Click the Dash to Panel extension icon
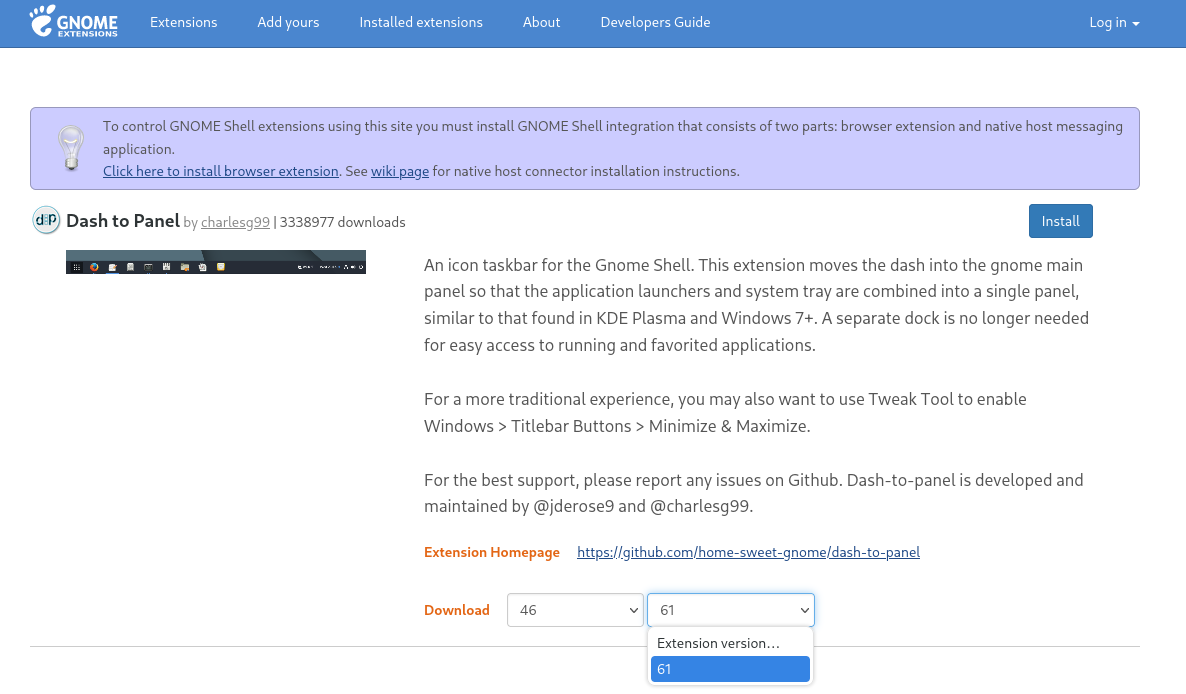This screenshot has height=694, width=1186. coord(46,220)
